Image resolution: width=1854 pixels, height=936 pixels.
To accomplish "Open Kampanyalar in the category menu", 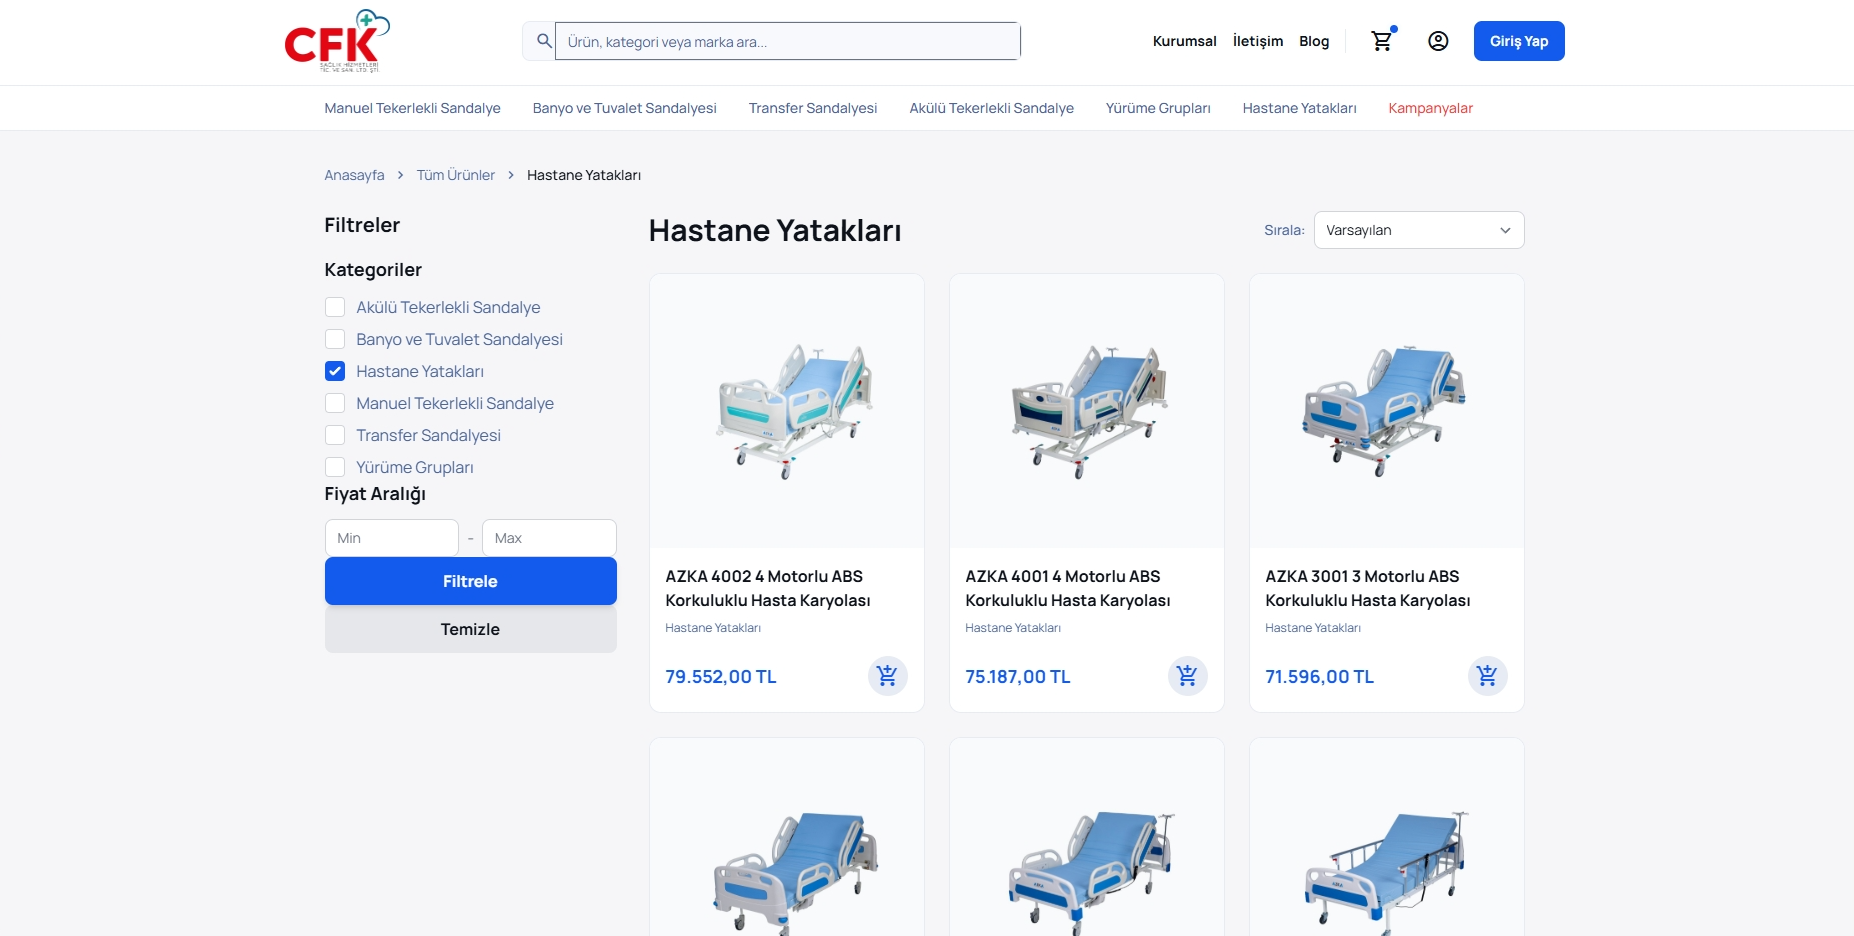I will tap(1430, 108).
